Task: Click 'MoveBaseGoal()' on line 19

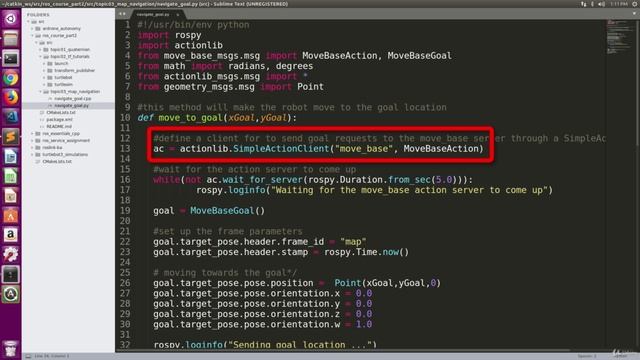Action: (x=227, y=211)
